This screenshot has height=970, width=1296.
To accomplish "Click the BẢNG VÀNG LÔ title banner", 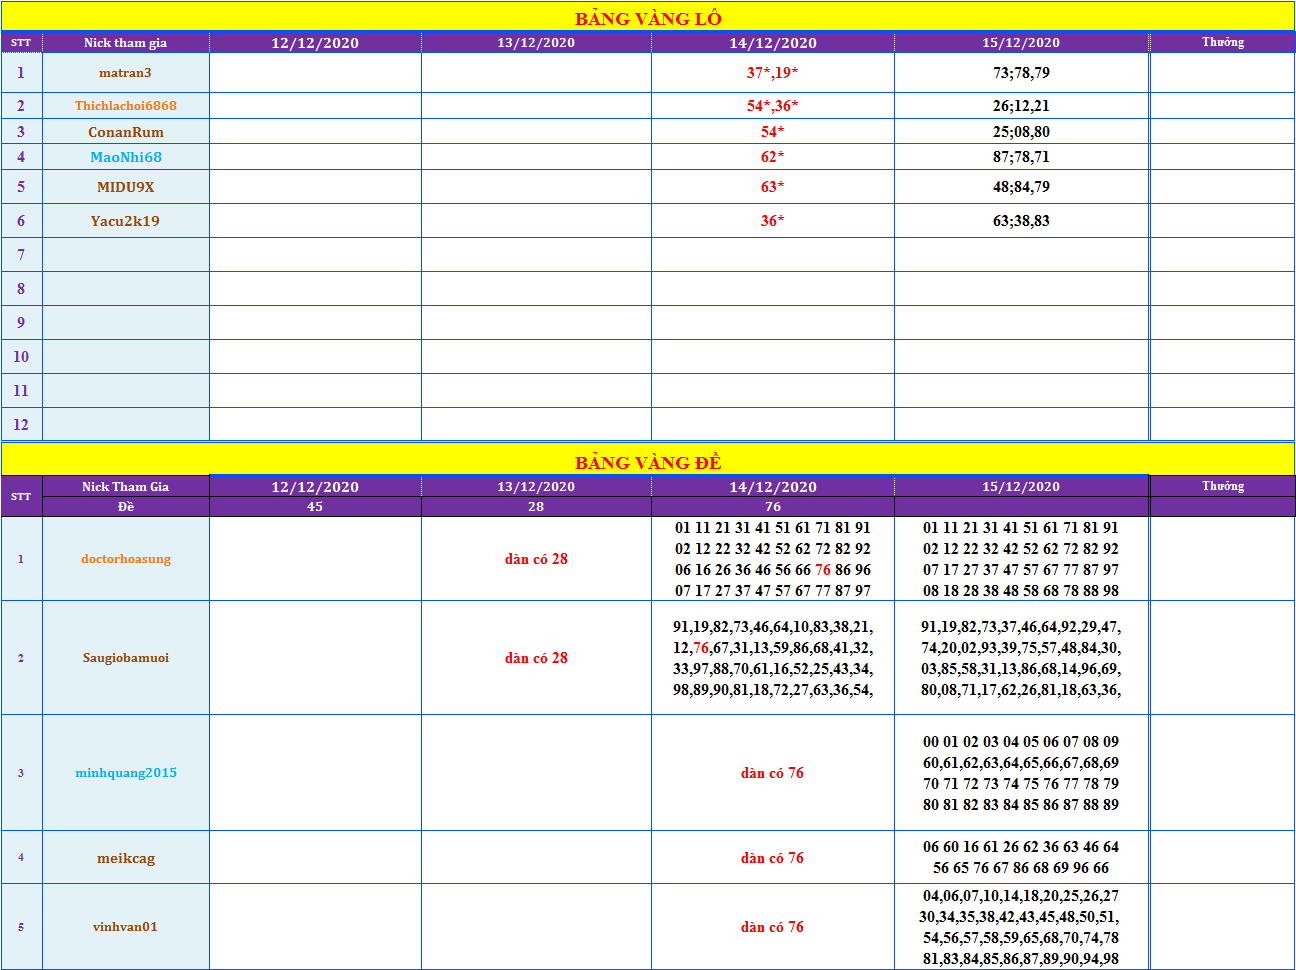I will pyautogui.click(x=648, y=18).
